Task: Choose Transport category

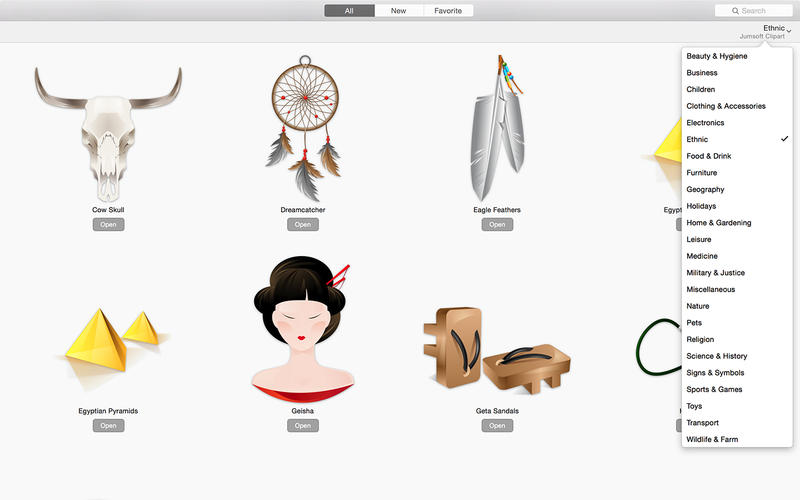Action: tap(737, 423)
